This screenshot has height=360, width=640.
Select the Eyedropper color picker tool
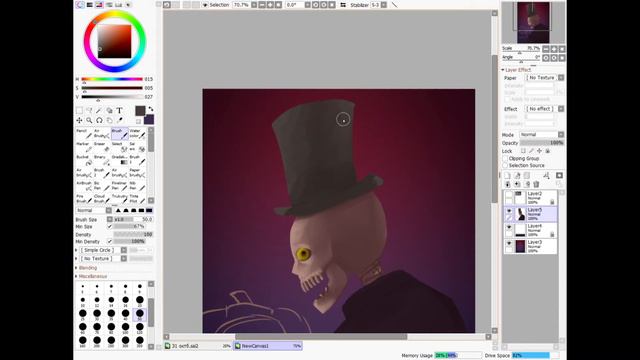(x=119, y=120)
